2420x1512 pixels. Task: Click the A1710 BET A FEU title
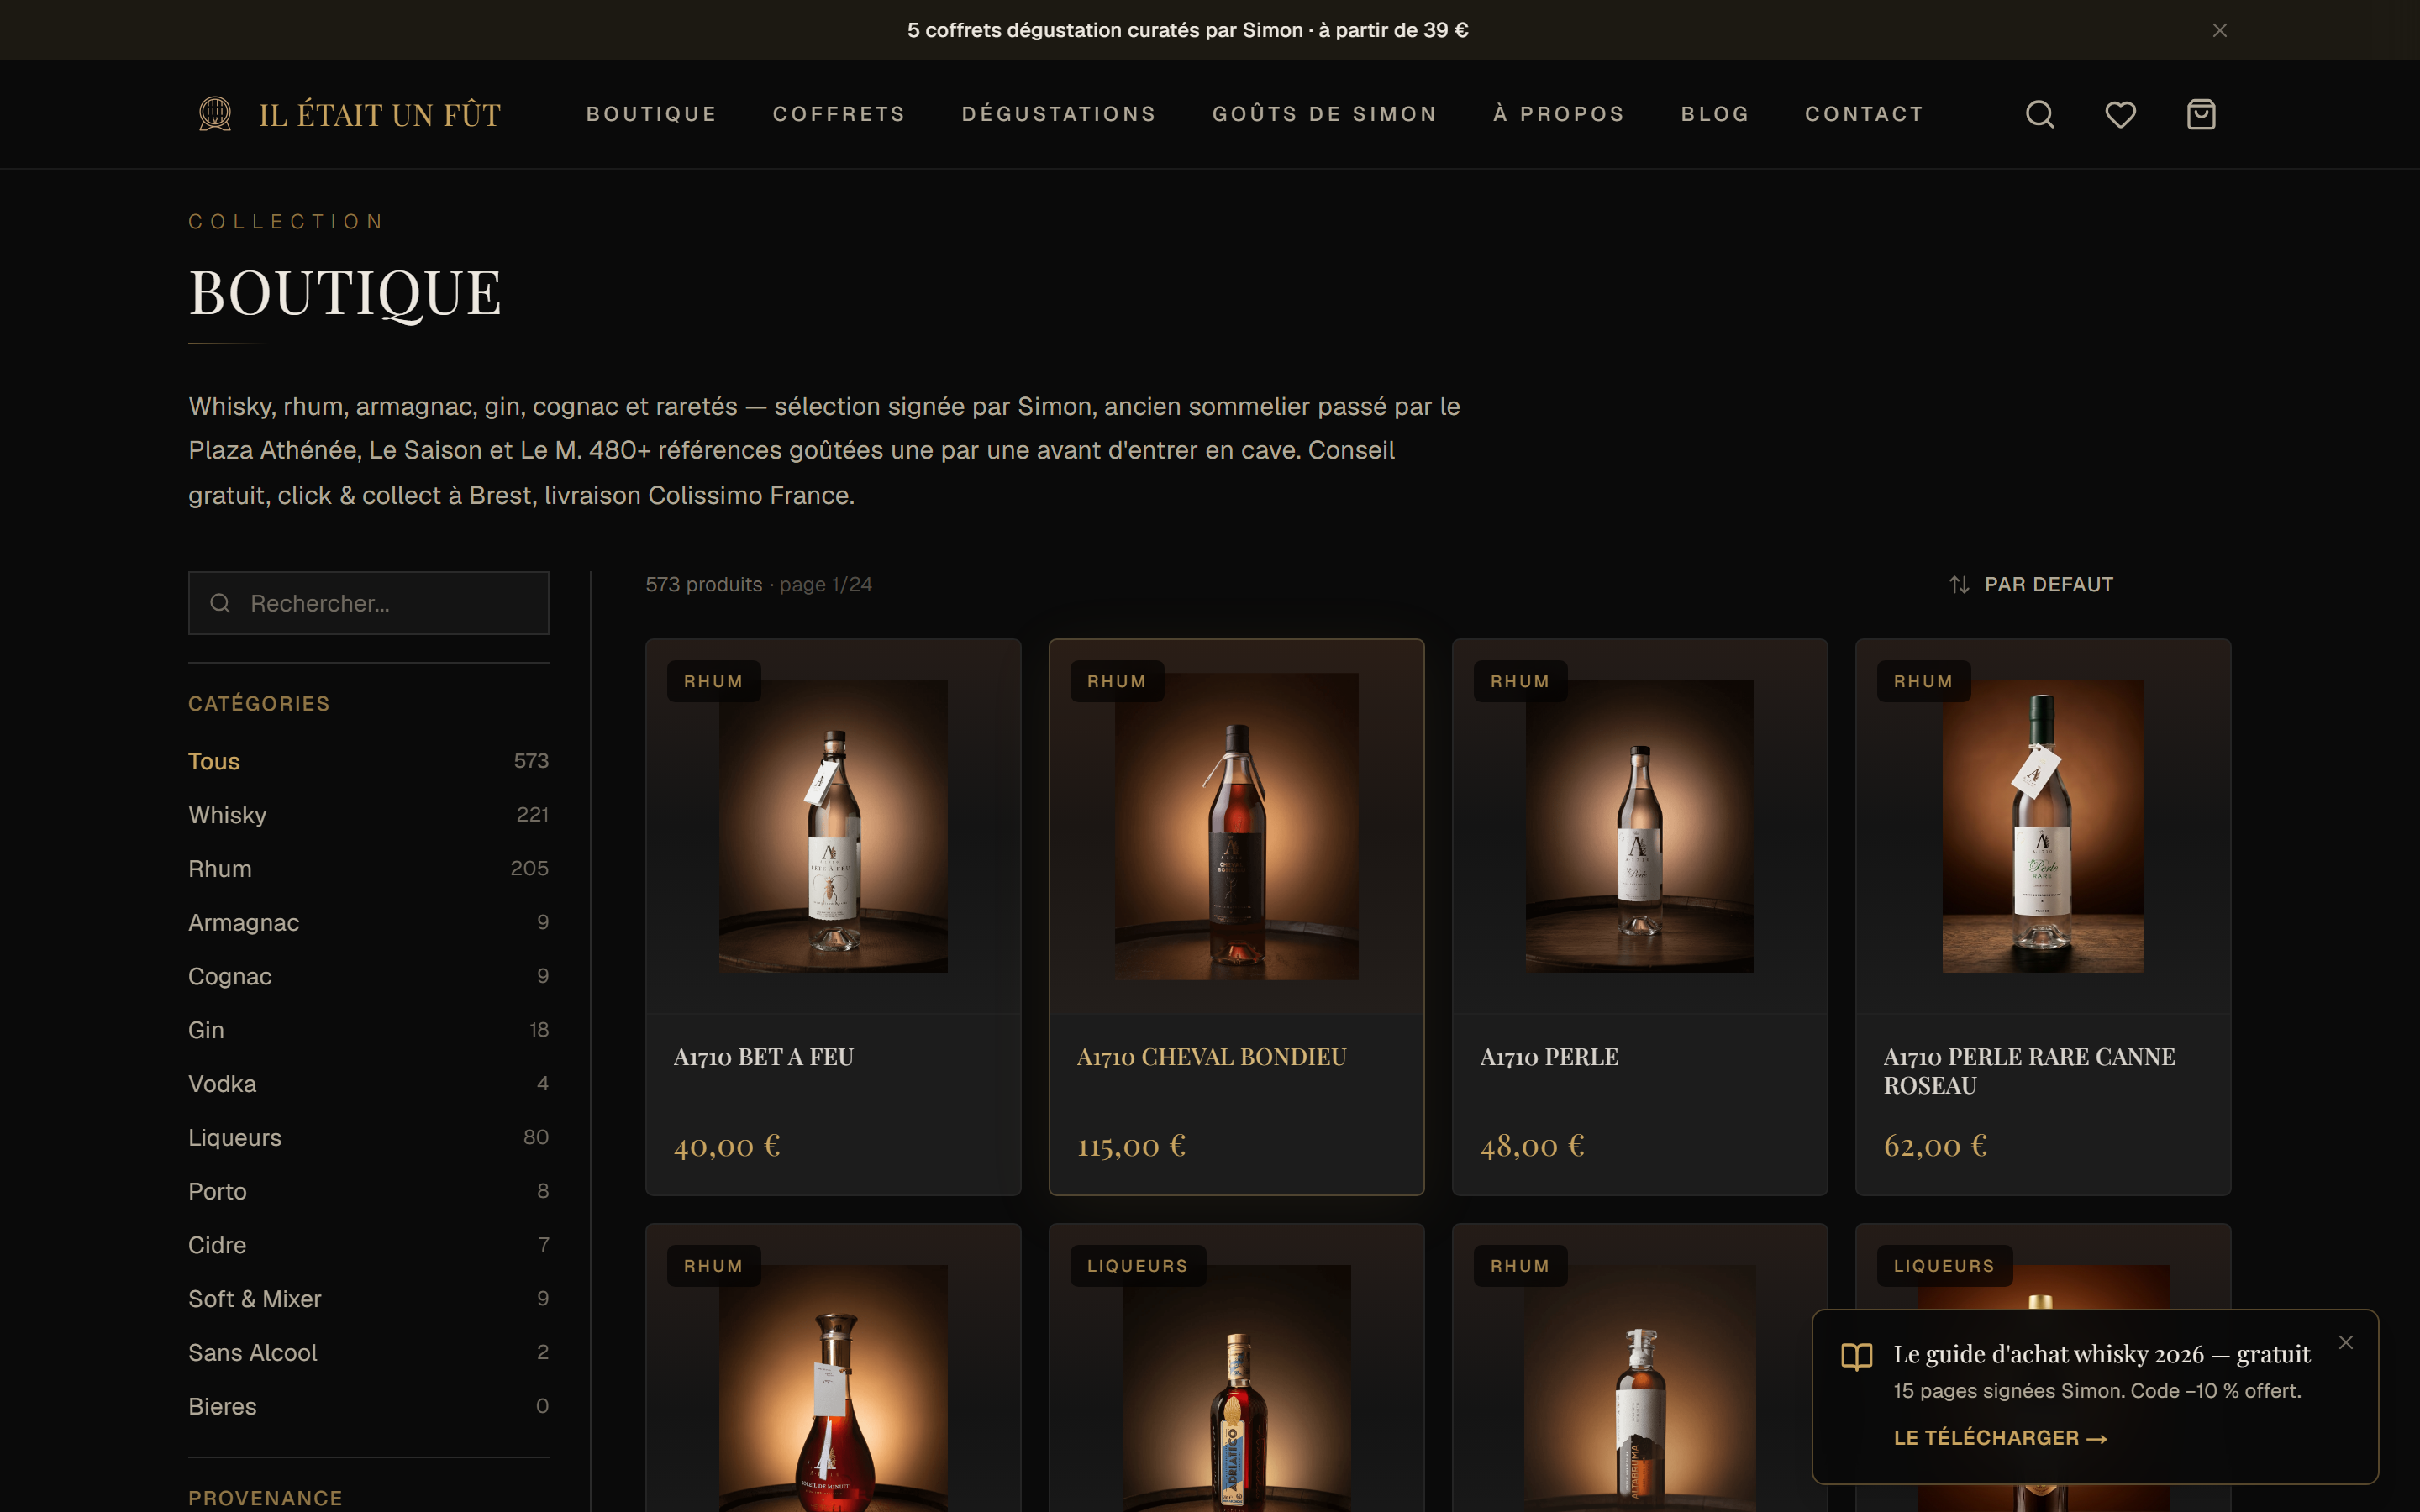pyautogui.click(x=763, y=1057)
